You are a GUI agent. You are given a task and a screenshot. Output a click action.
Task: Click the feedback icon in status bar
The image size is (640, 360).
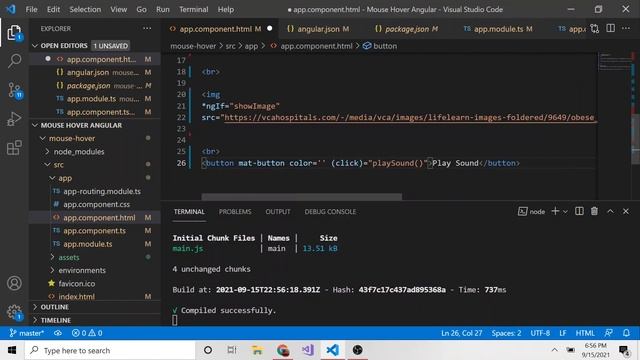coord(609,333)
